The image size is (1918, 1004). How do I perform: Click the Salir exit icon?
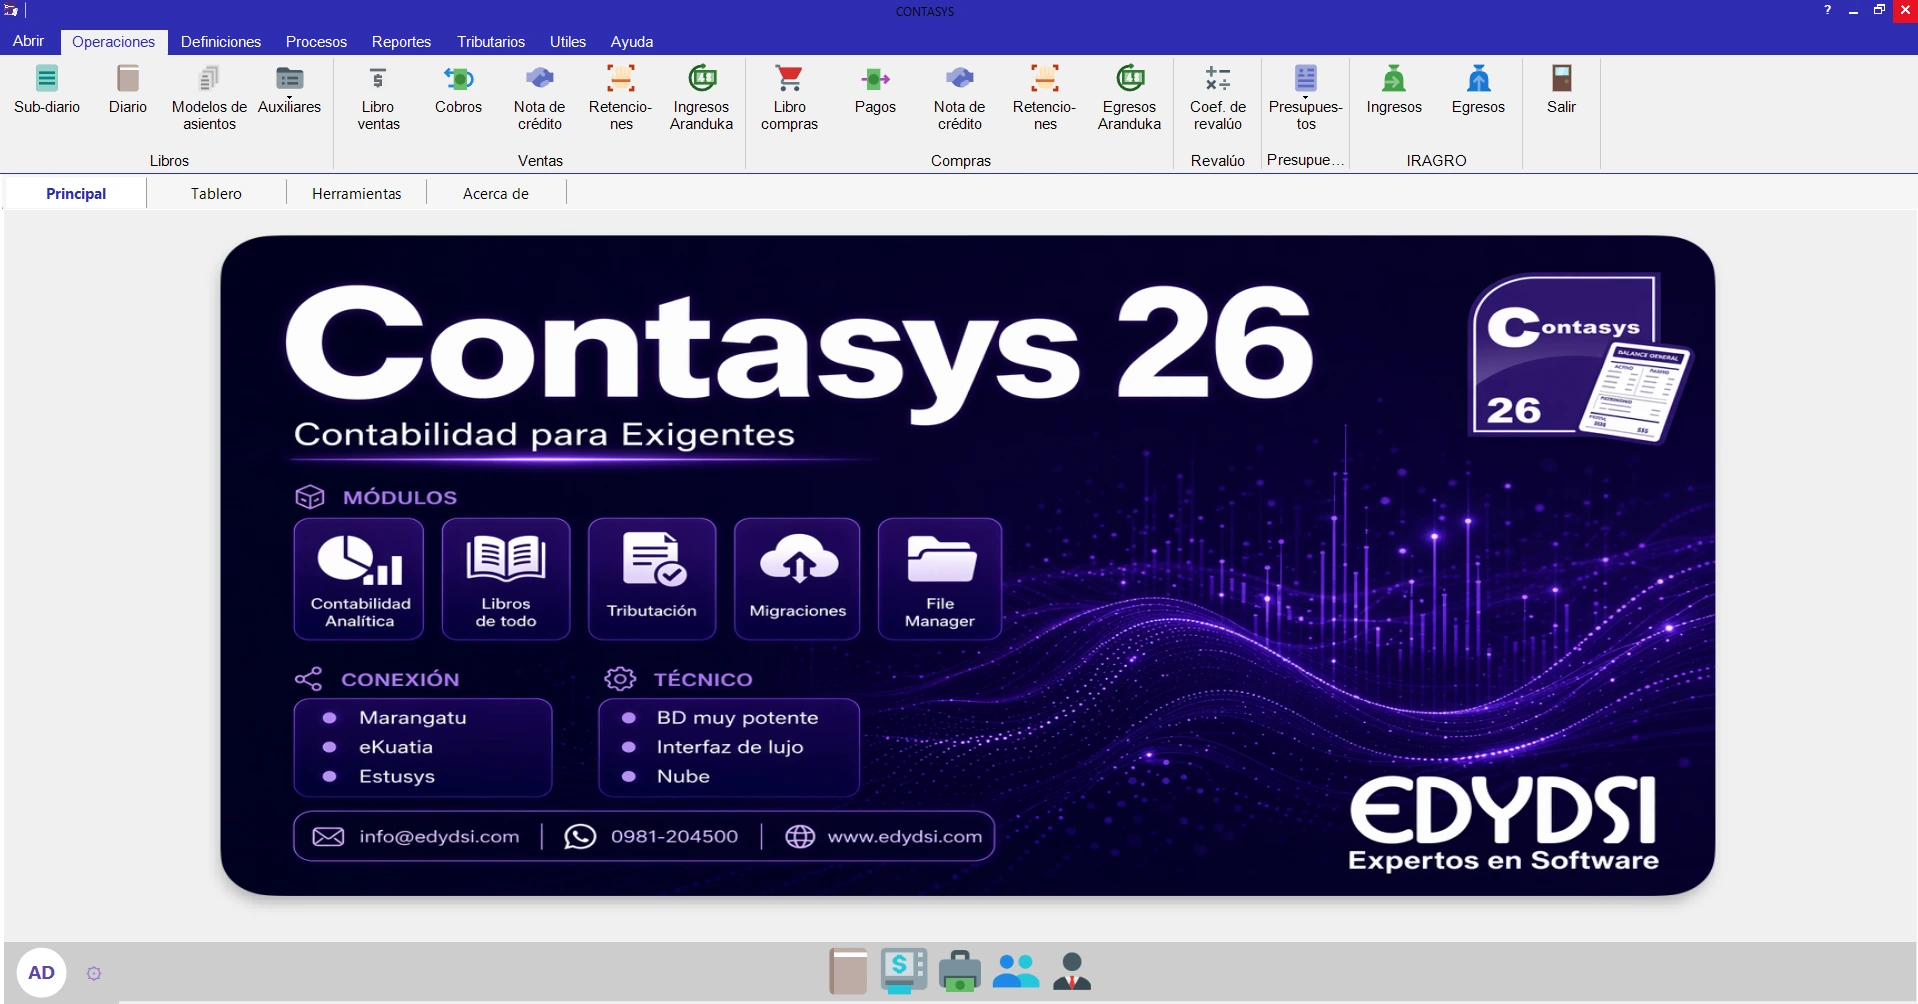click(1561, 90)
